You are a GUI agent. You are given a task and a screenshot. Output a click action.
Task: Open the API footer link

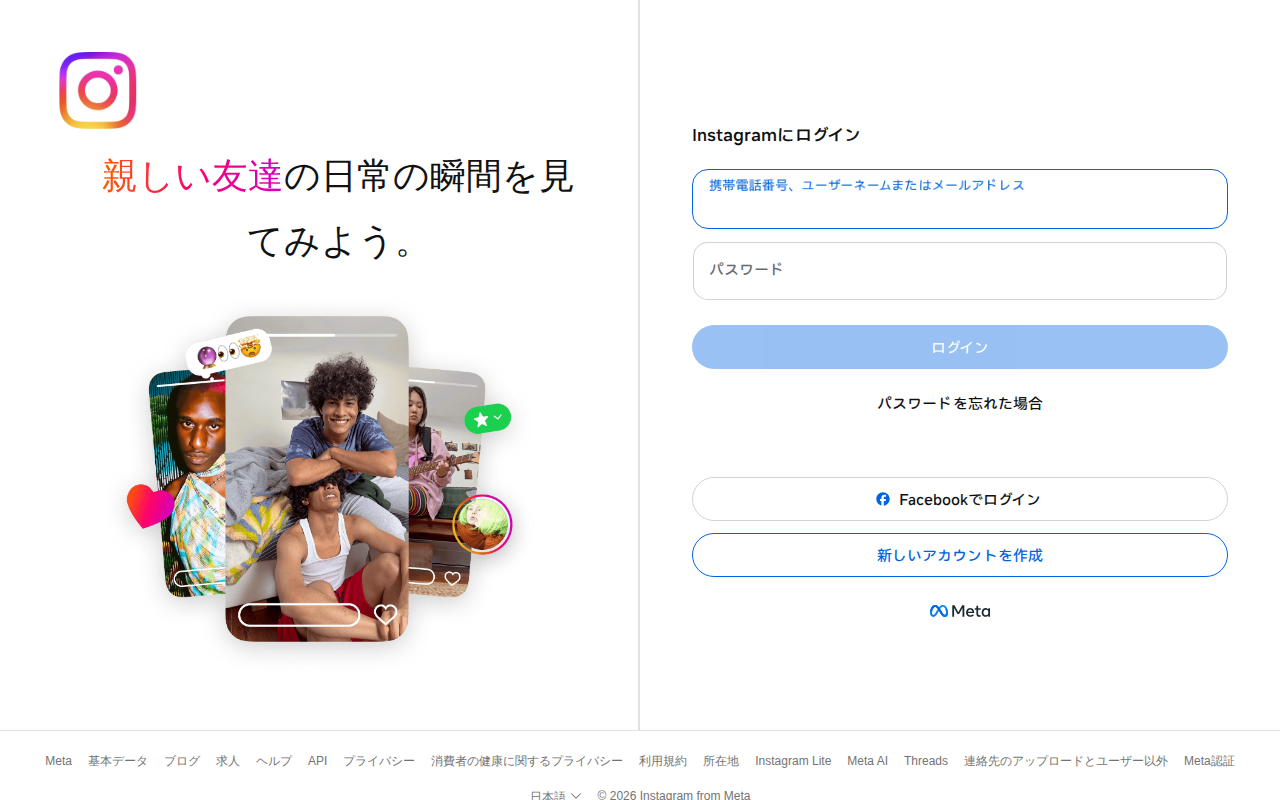[x=317, y=760]
